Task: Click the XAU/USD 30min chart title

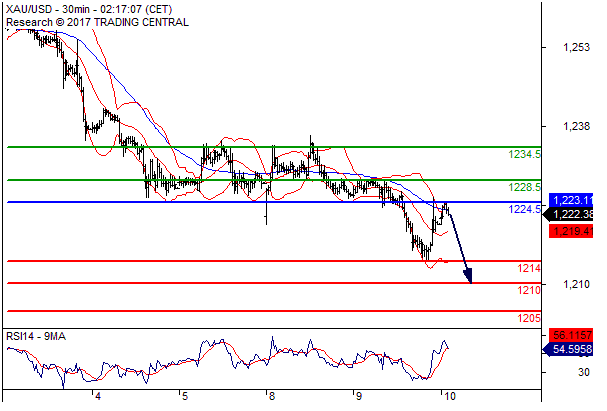Action: tap(89, 9)
